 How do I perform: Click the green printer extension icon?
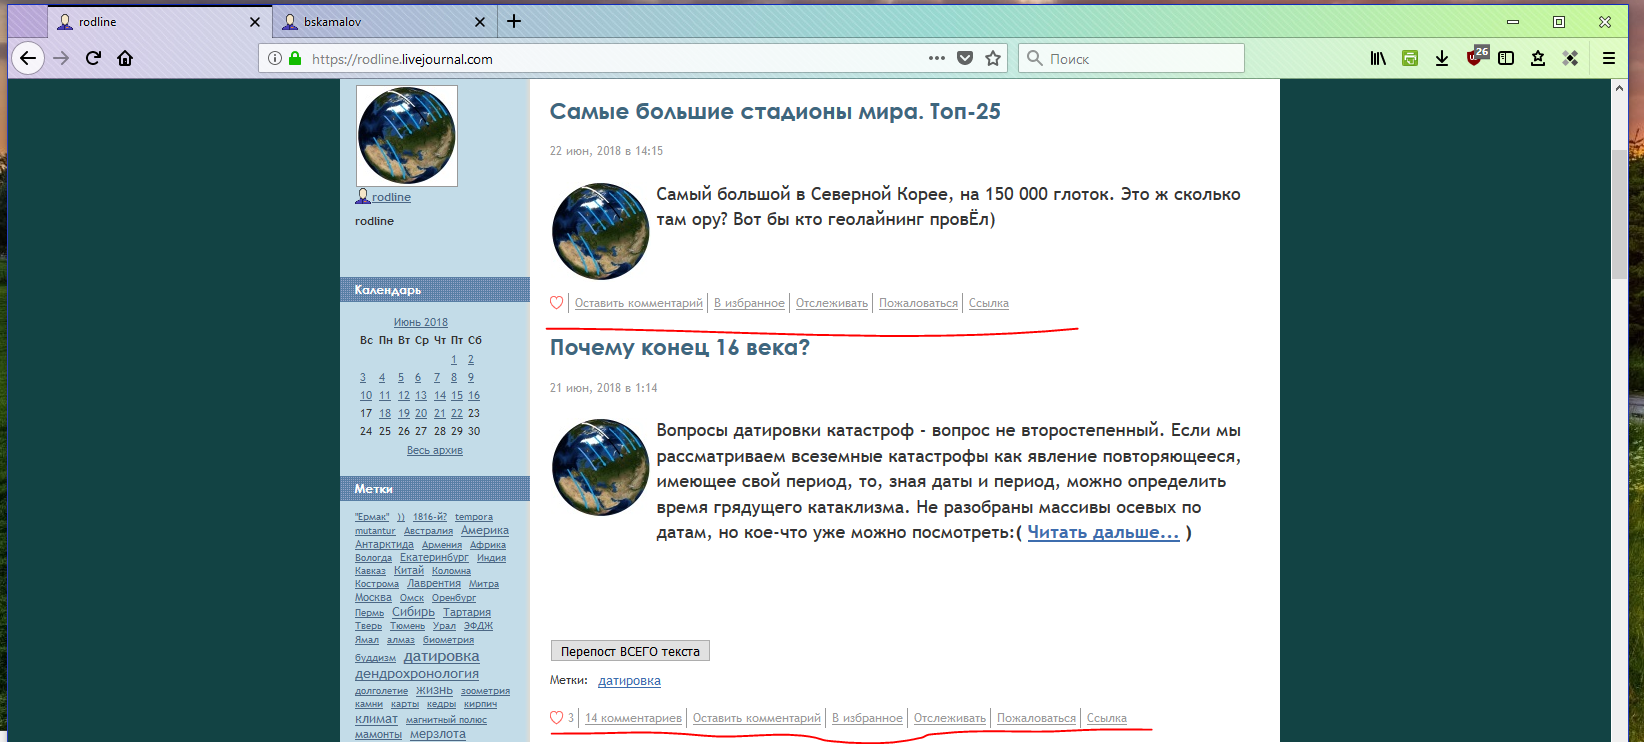tap(1410, 58)
